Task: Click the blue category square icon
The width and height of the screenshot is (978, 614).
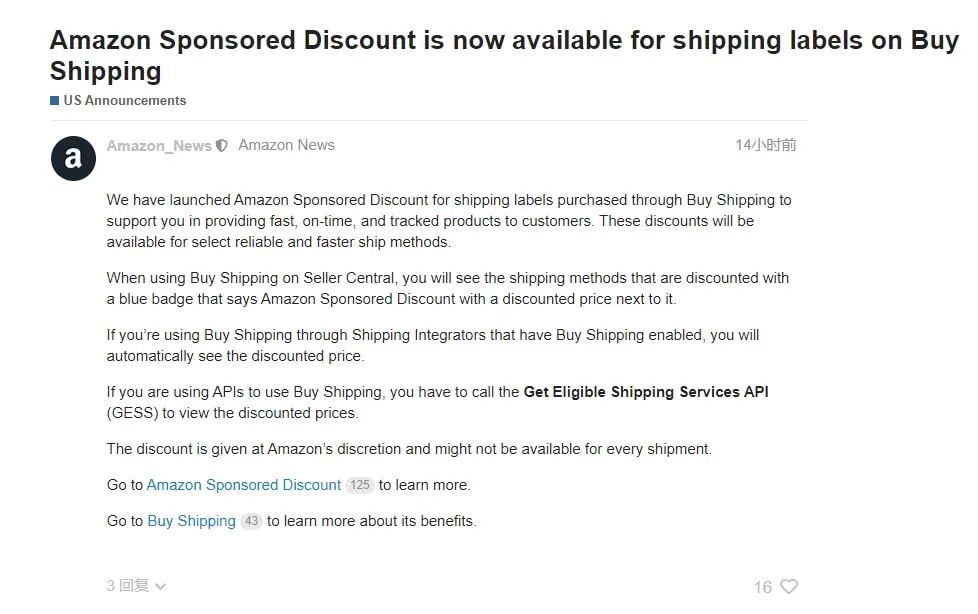Action: click(x=54, y=101)
